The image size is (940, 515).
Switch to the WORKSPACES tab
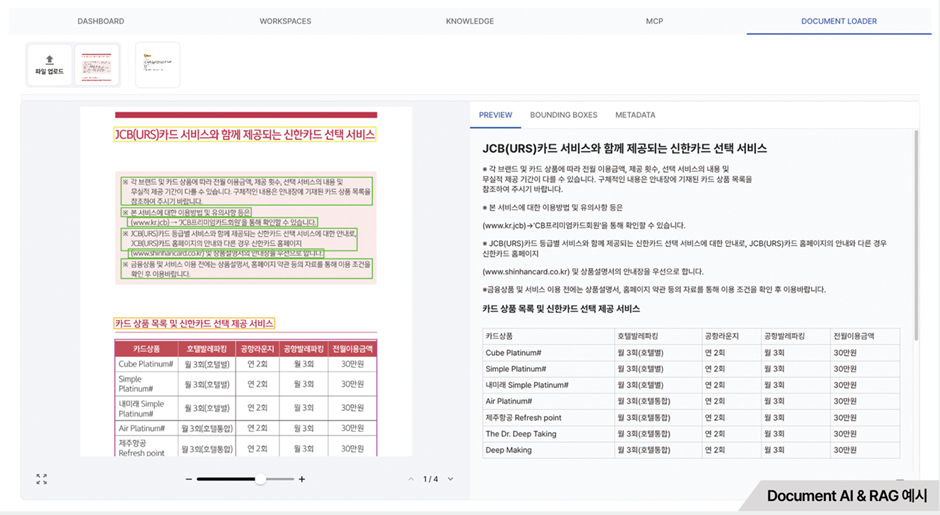click(x=285, y=21)
